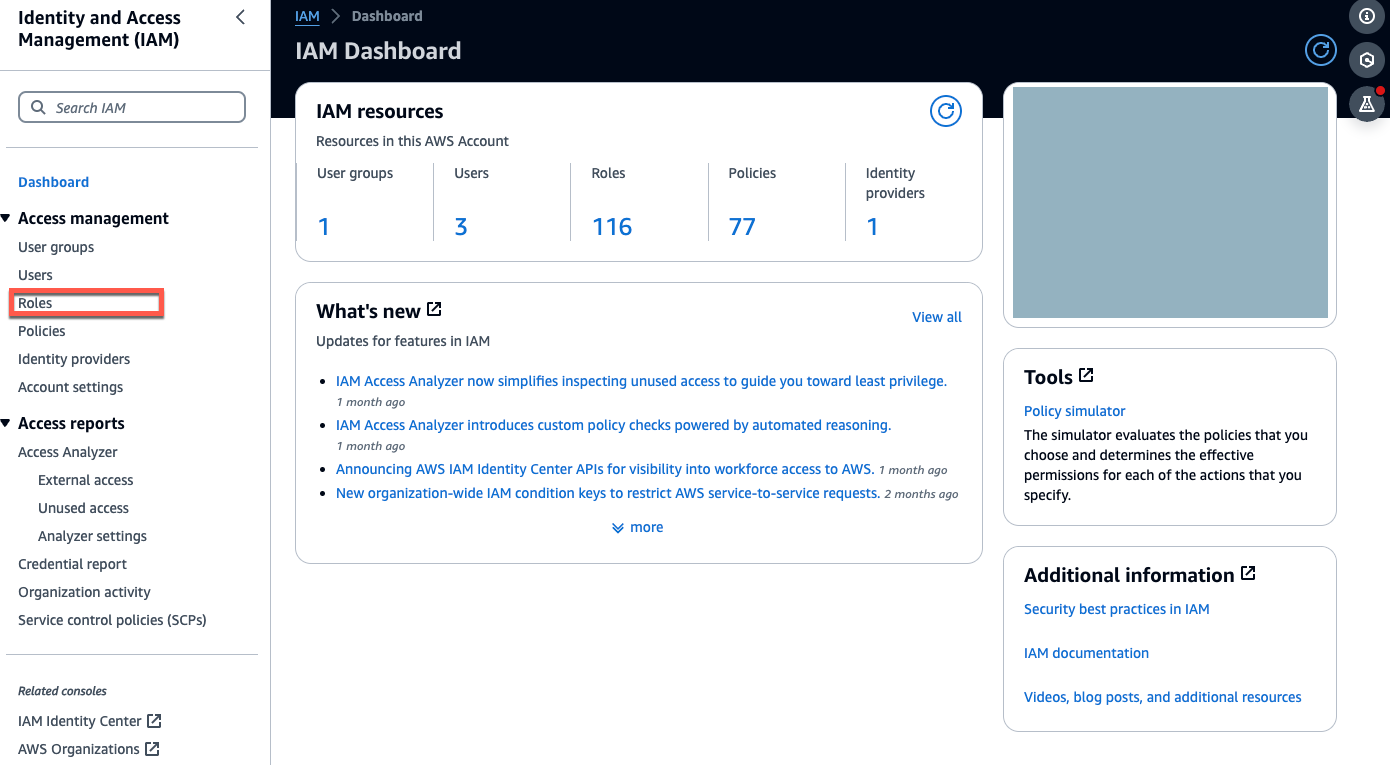Refresh the IAM Dashboard via circular arrow icon
1390x765 pixels.
pos(1320,50)
